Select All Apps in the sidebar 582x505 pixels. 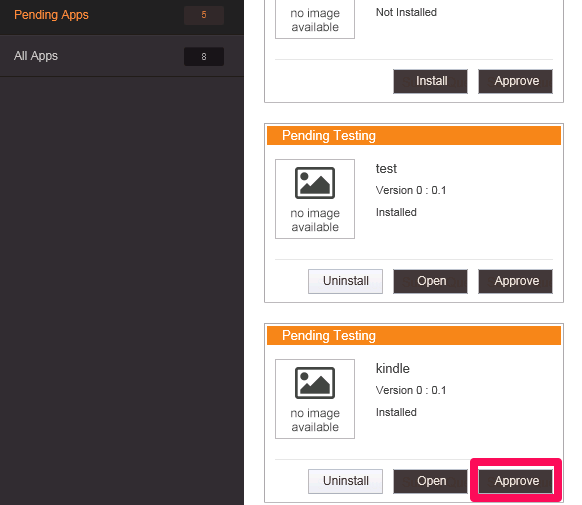pos(122,56)
